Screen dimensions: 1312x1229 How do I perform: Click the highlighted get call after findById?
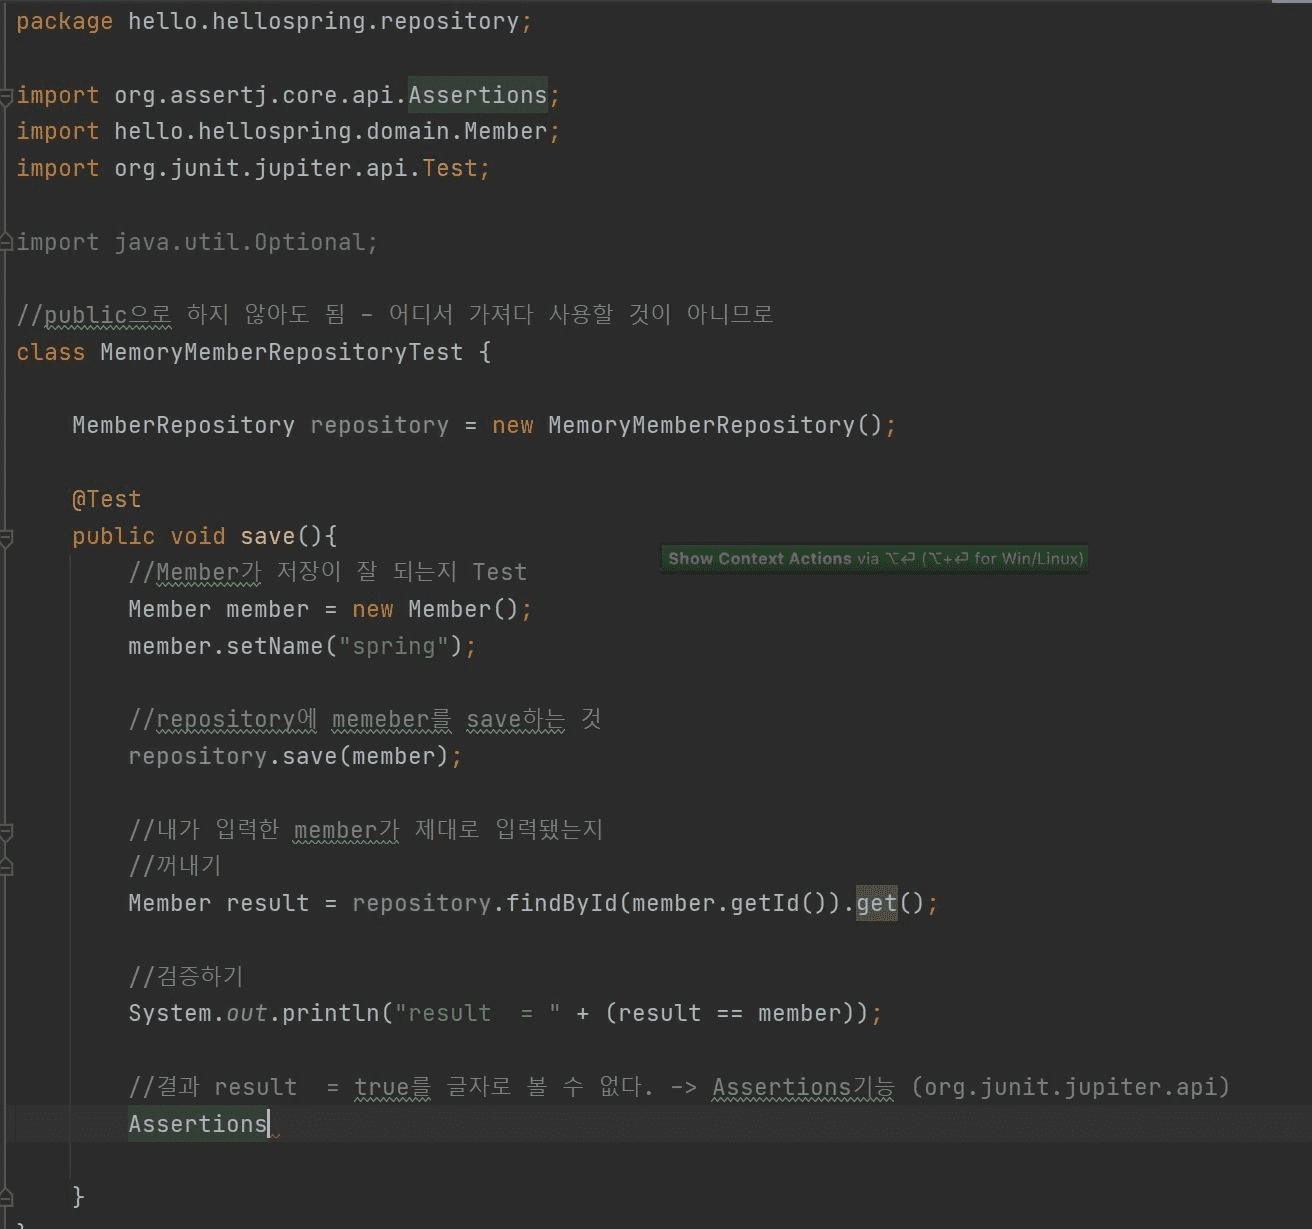876,904
